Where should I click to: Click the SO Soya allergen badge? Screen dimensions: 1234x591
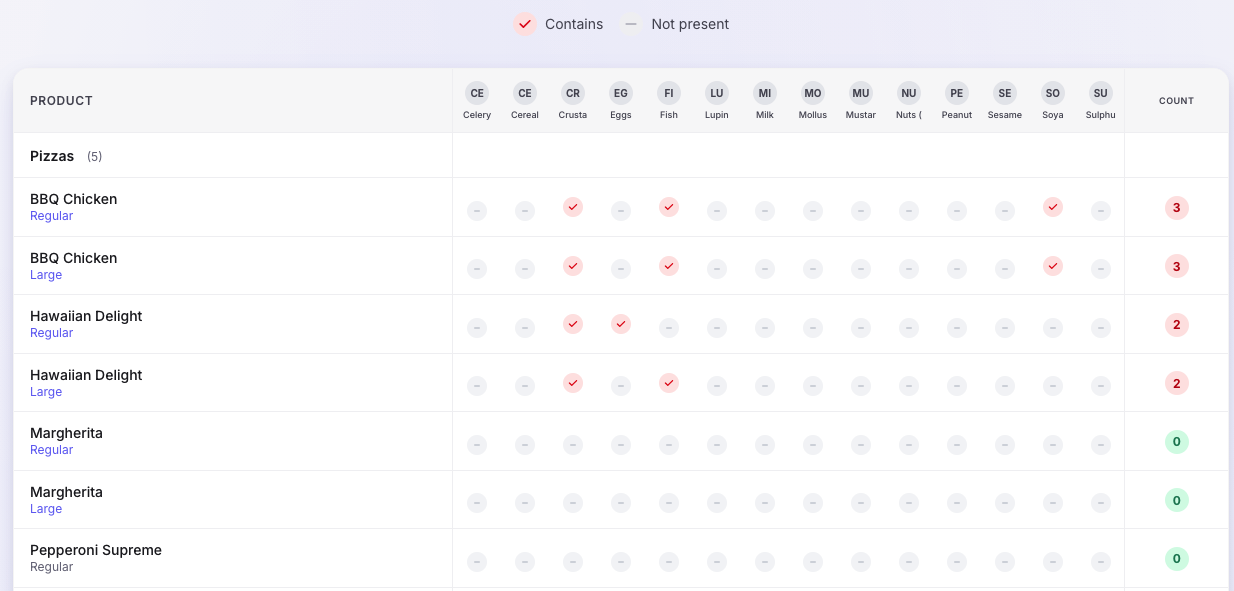(1053, 92)
